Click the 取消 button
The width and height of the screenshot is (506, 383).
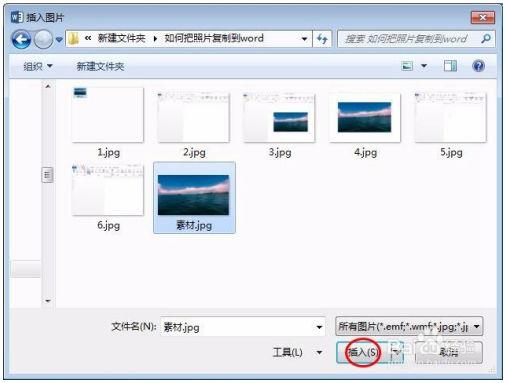449,352
